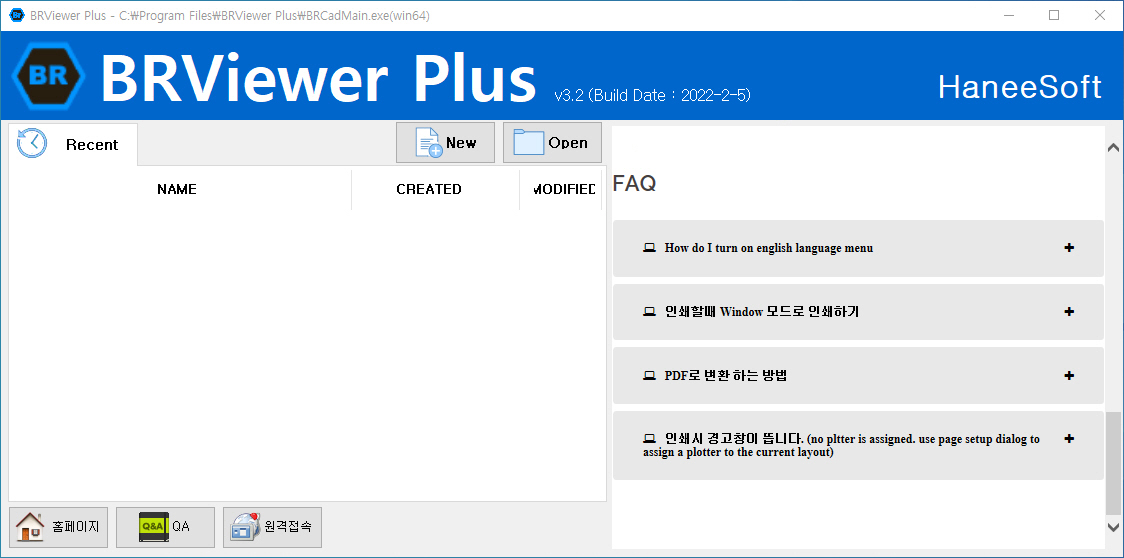Viewport: 1124px width, 558px height.
Task: Click laptop icon beside PDF로 변환 FAQ
Action: point(649,376)
